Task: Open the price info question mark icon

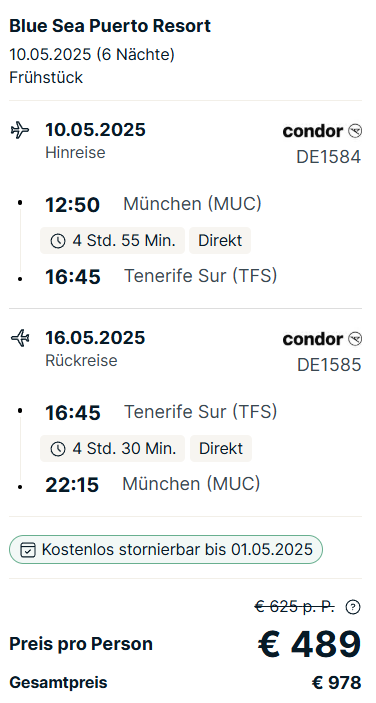Action: [x=353, y=607]
